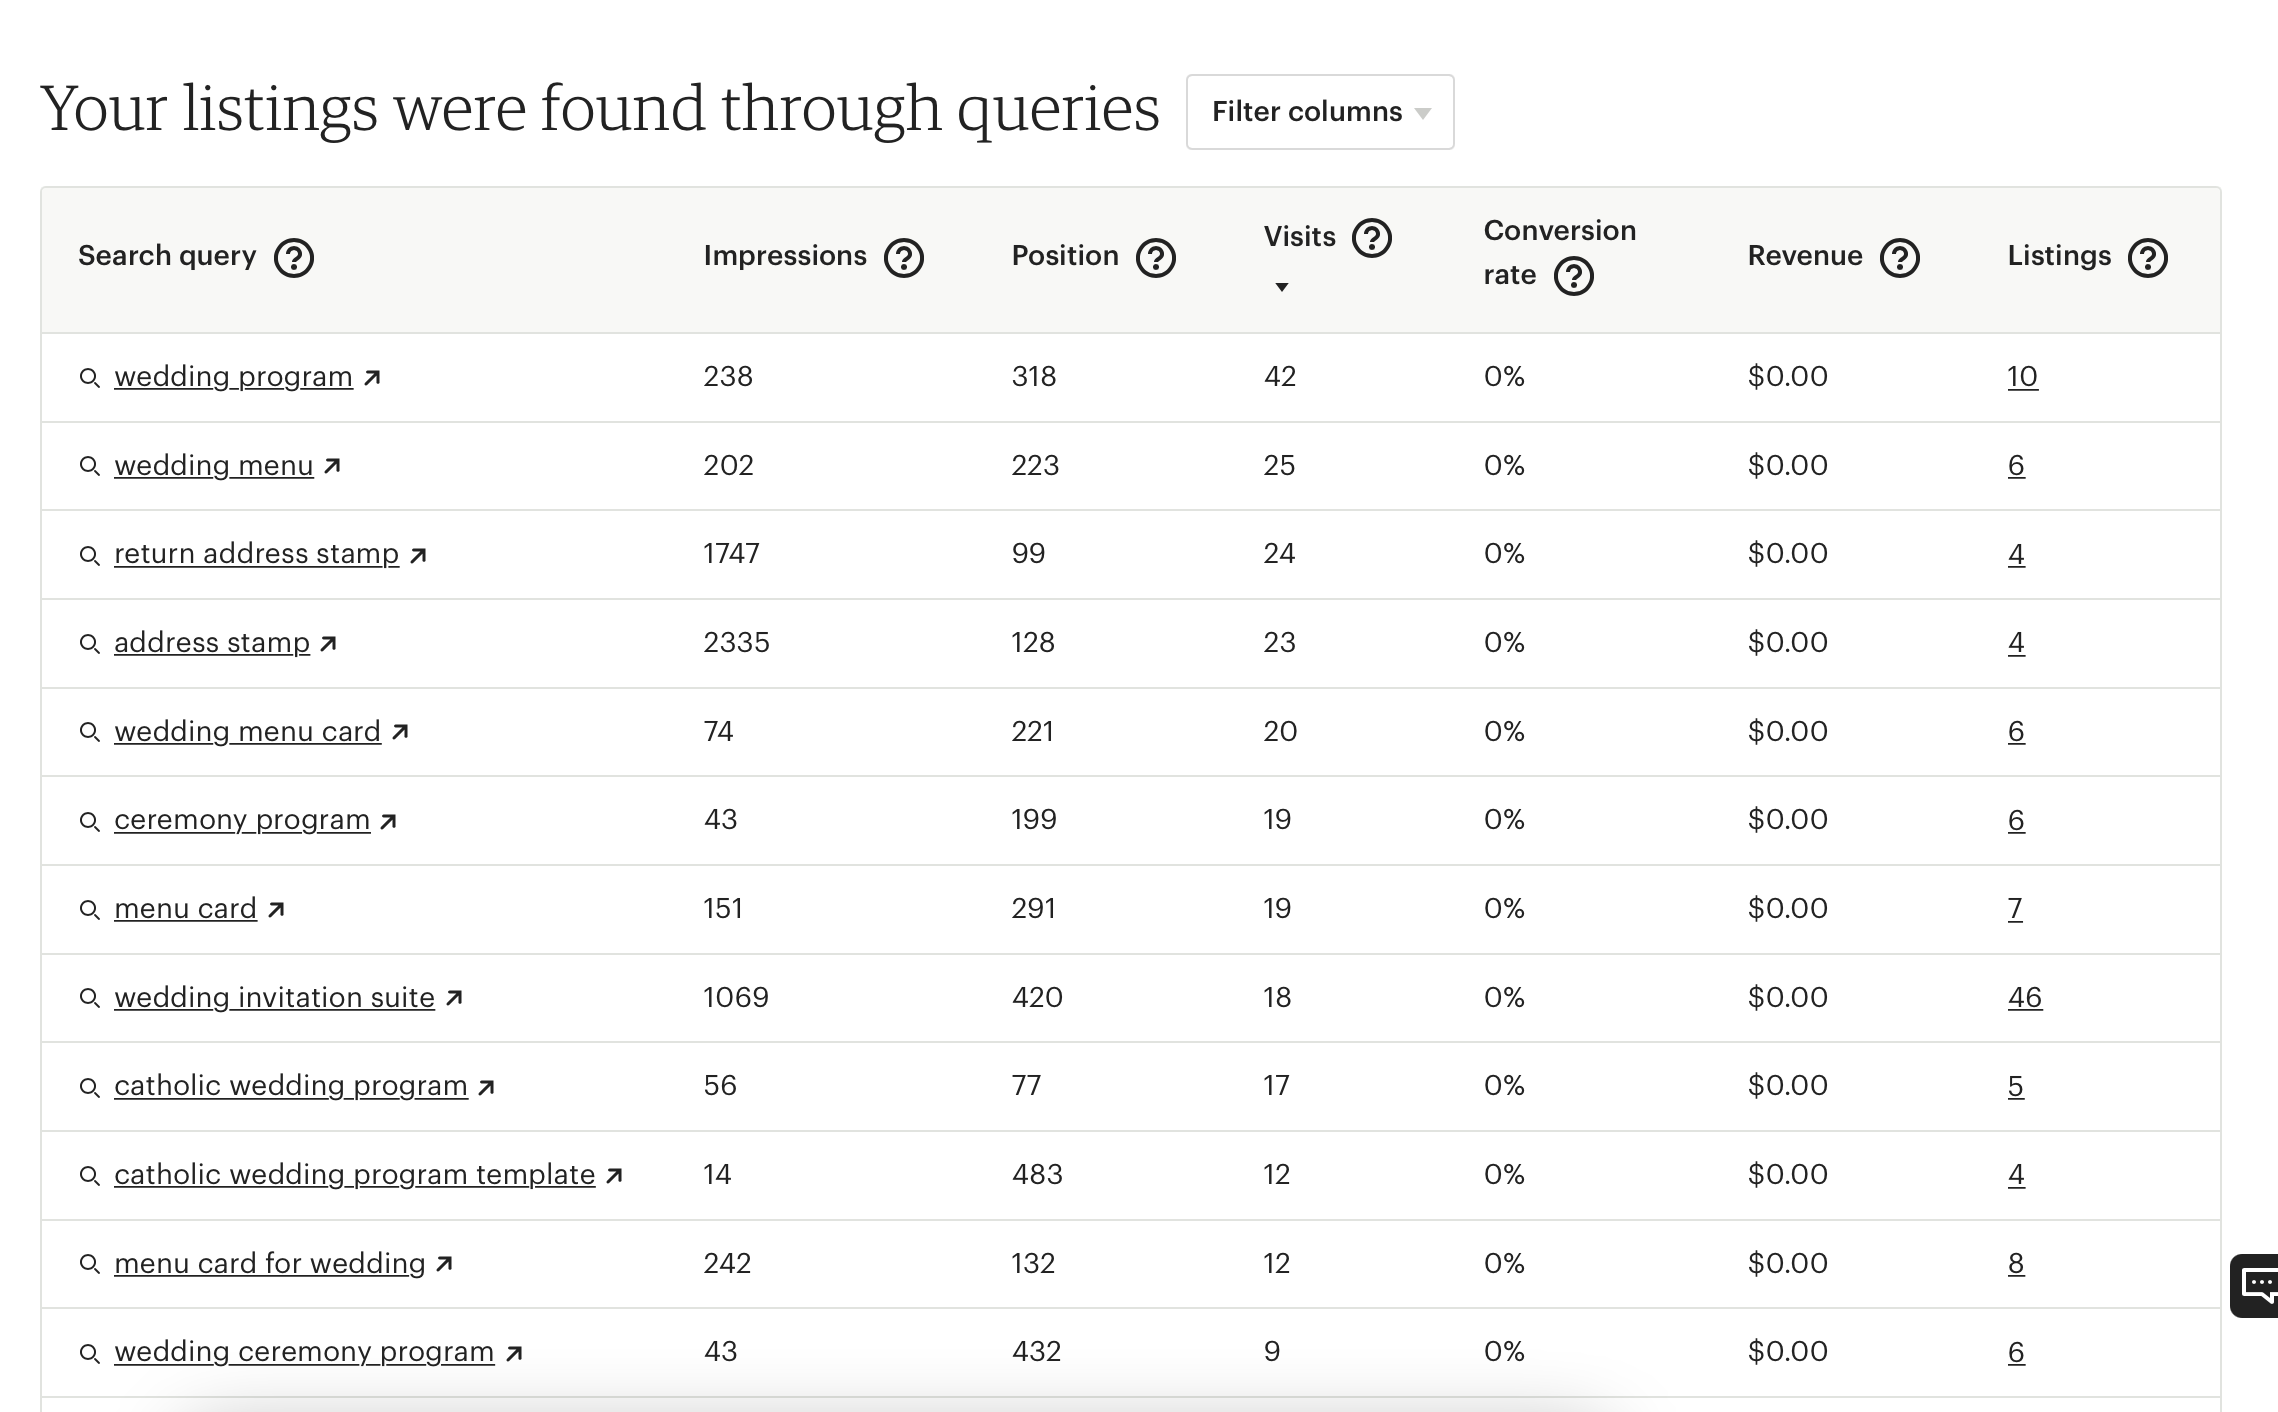
Task: Open the return address stamp query link
Action: point(256,554)
